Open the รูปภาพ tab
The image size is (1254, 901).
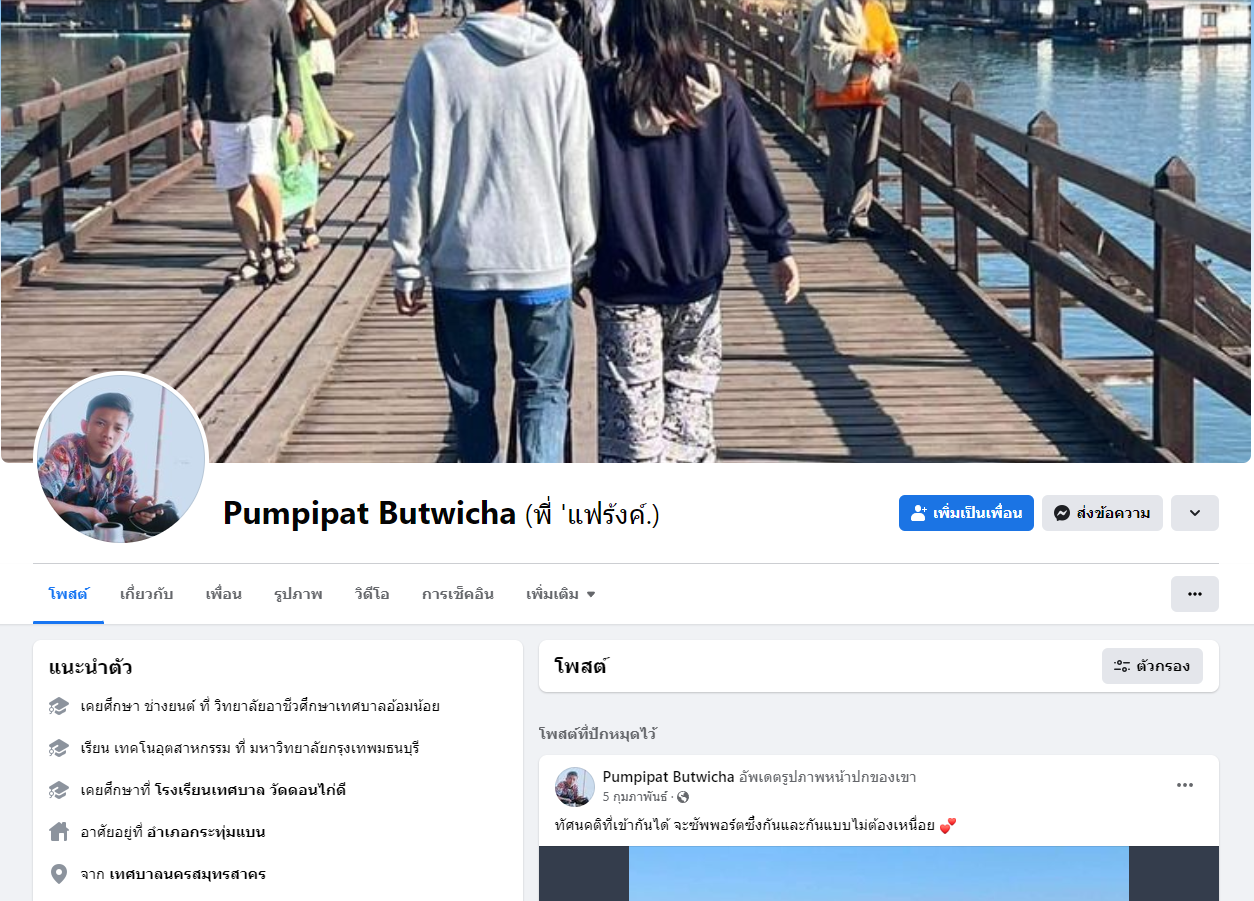click(x=298, y=594)
